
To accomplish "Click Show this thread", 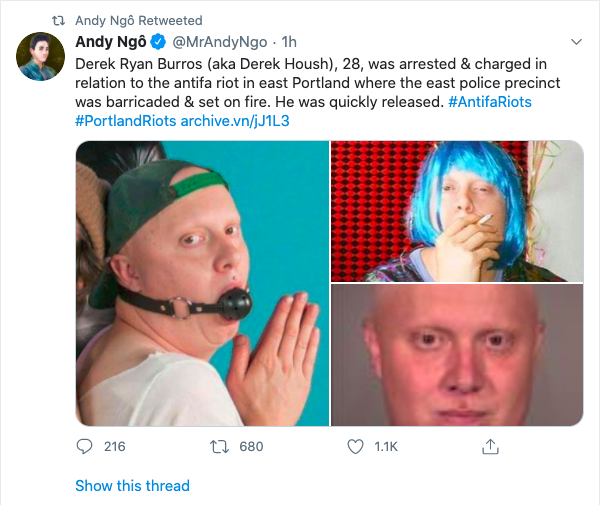I will tap(132, 485).
